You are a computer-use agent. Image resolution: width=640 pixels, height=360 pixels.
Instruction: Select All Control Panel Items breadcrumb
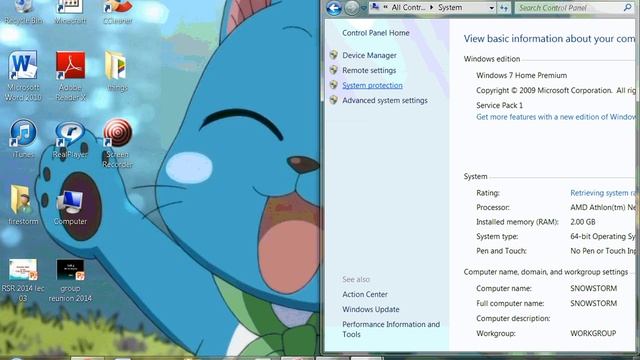pos(408,7)
